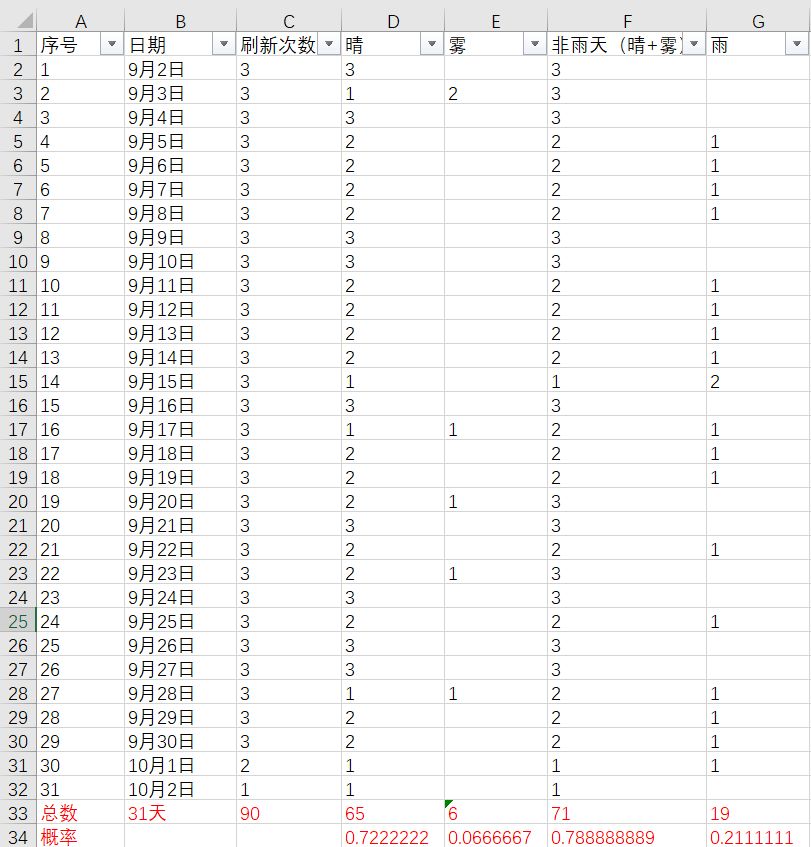Click the date cell 9月25日
Screen dimensions: 811x847
[180, 621]
